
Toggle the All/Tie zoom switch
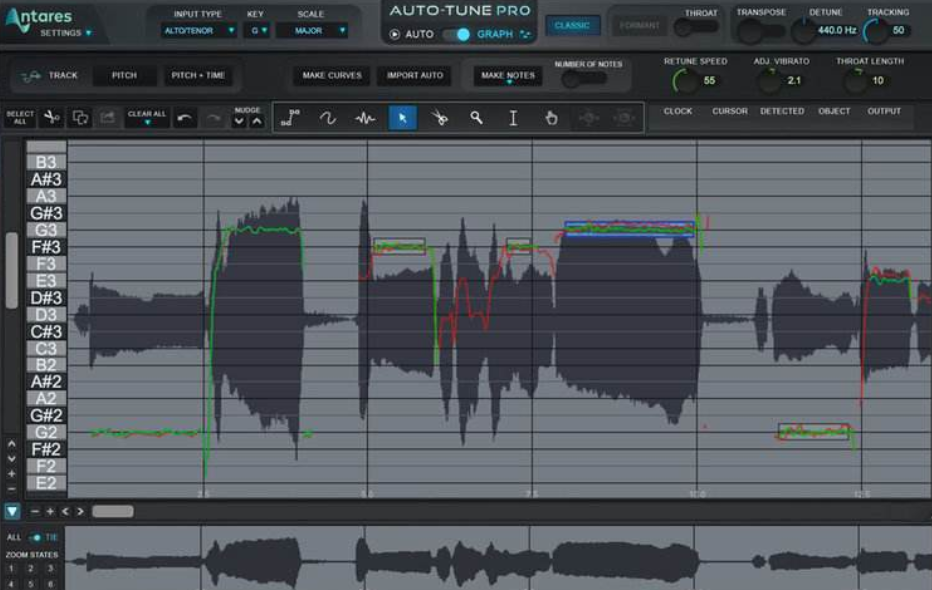(x=35, y=538)
